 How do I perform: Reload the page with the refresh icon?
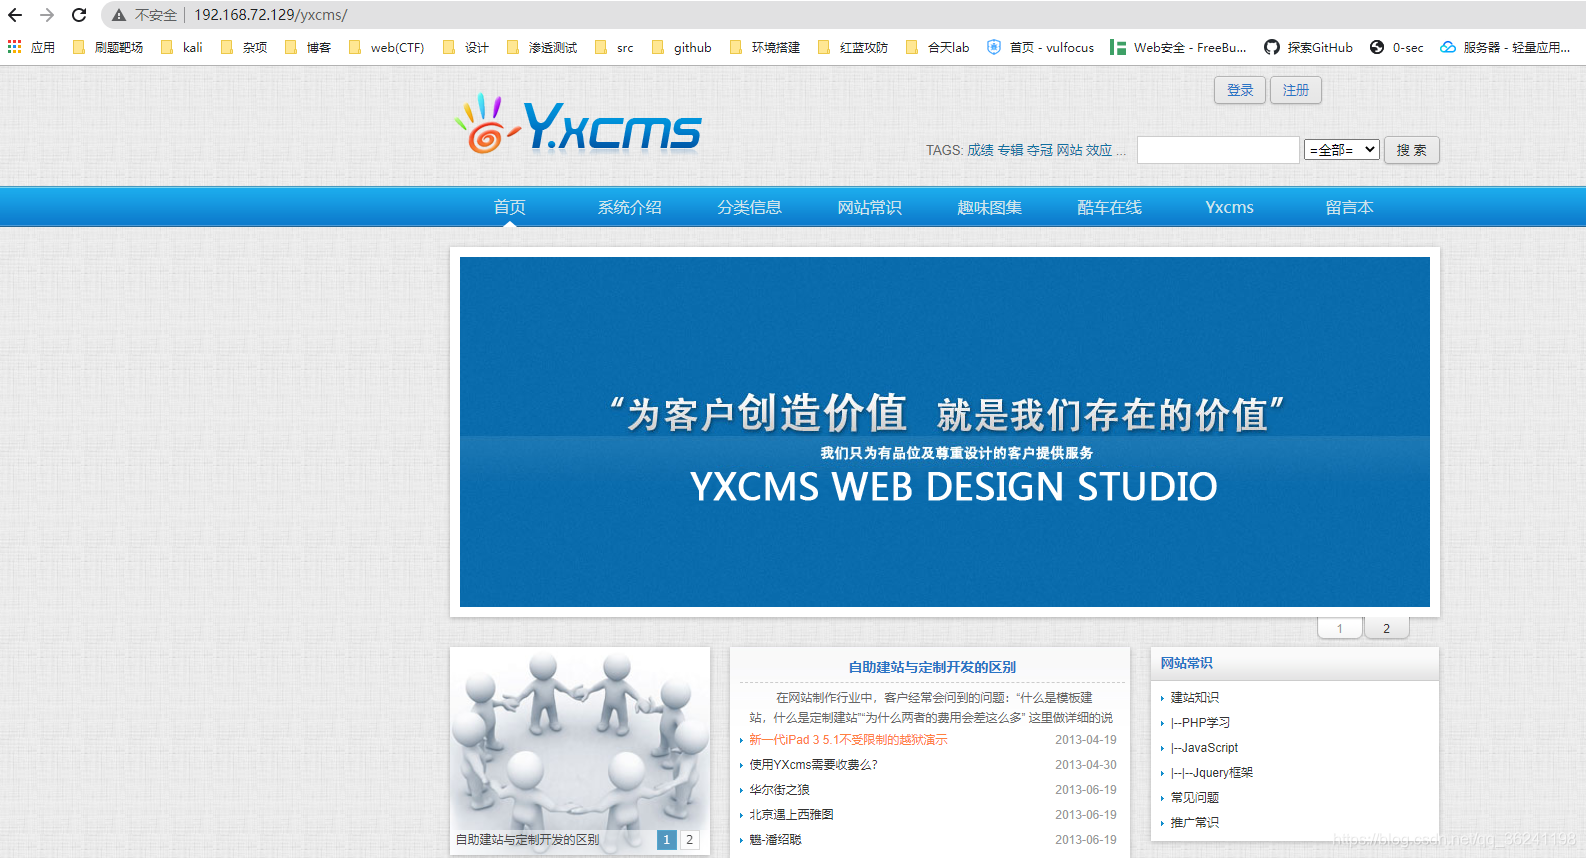pyautogui.click(x=79, y=15)
